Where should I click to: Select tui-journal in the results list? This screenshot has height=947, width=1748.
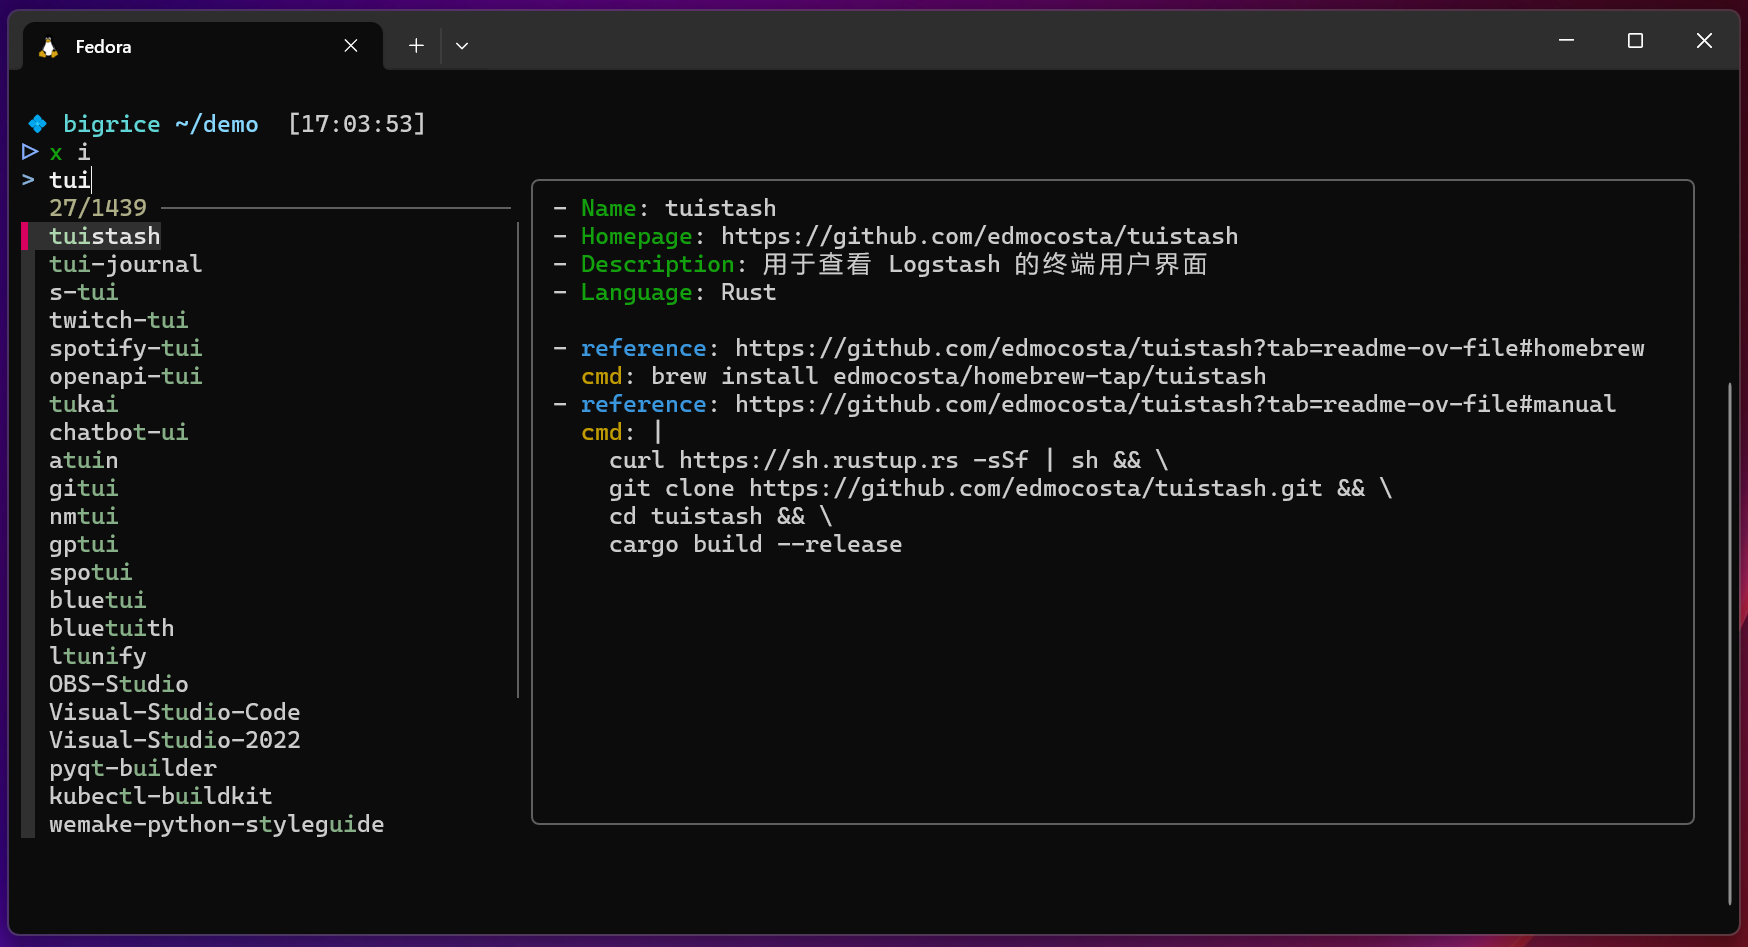(126, 264)
